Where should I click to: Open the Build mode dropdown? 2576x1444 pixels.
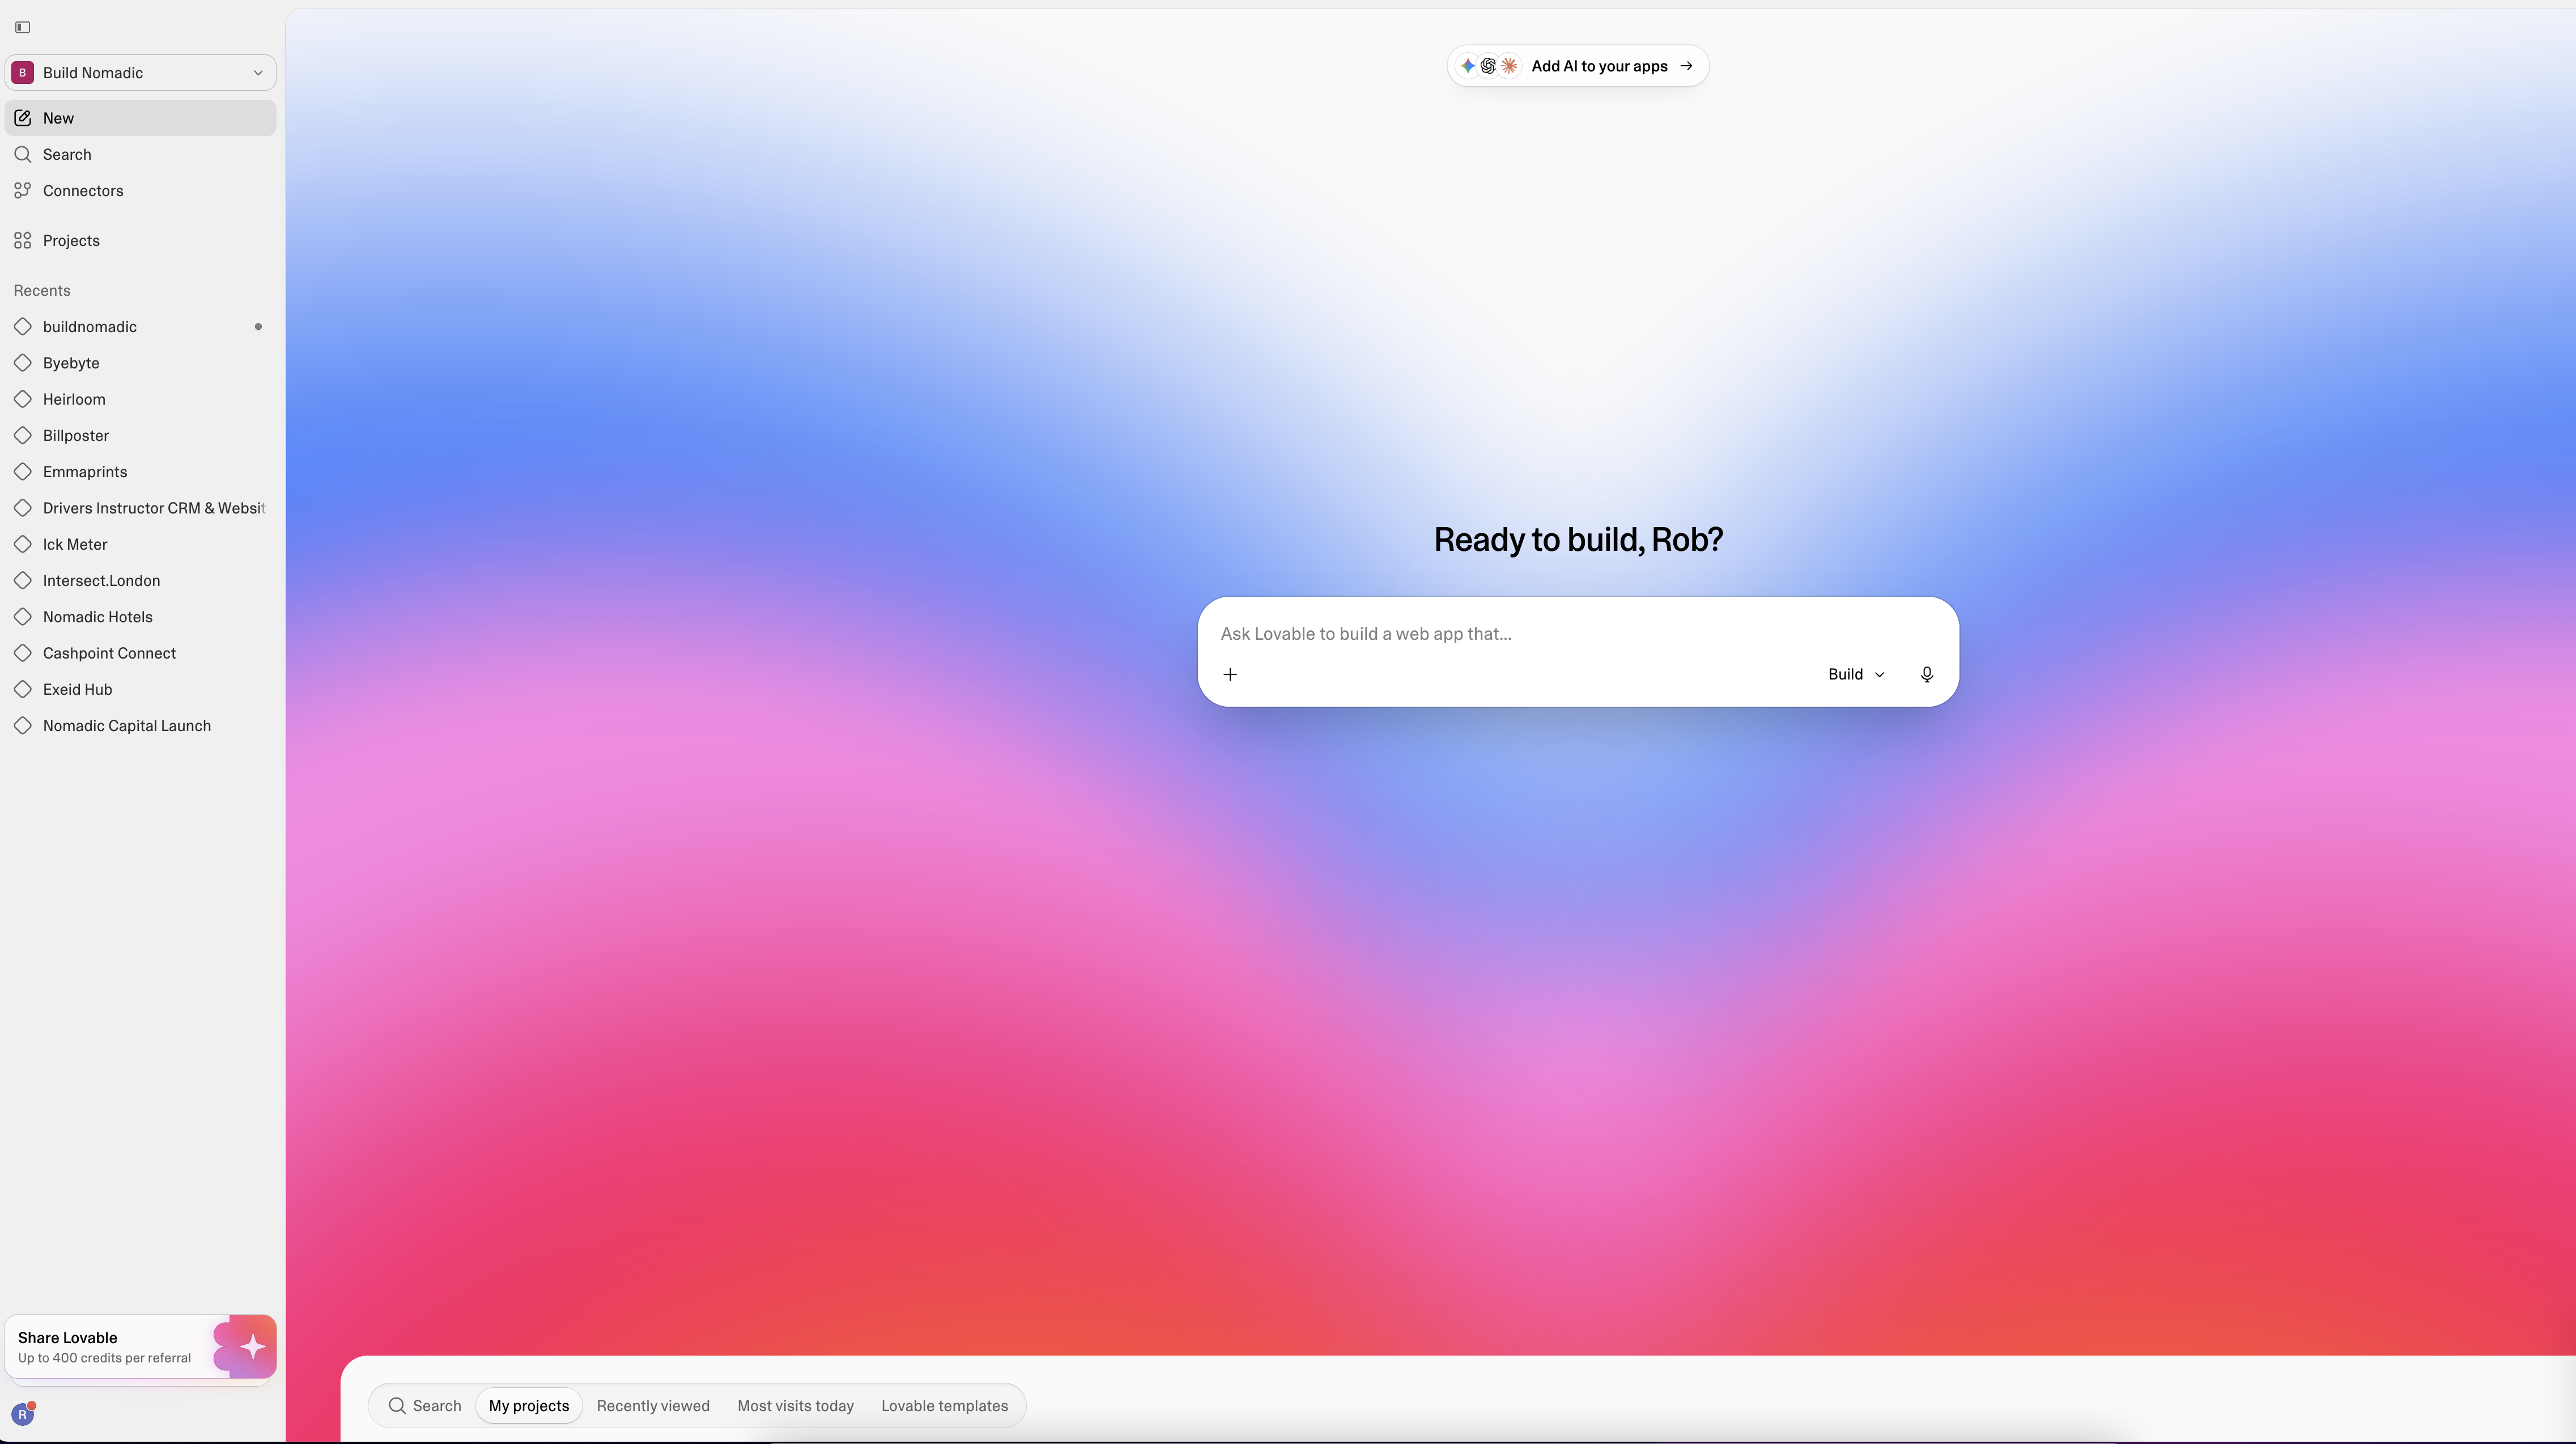pyautogui.click(x=1856, y=675)
